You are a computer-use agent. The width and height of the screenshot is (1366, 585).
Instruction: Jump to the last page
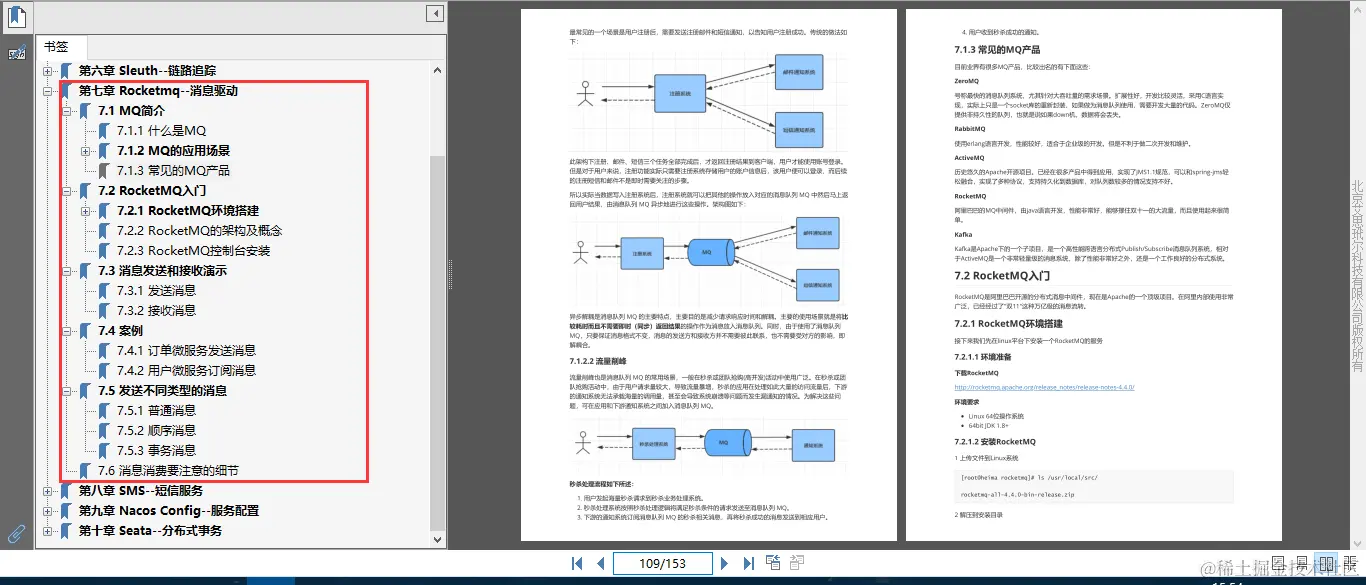750,563
